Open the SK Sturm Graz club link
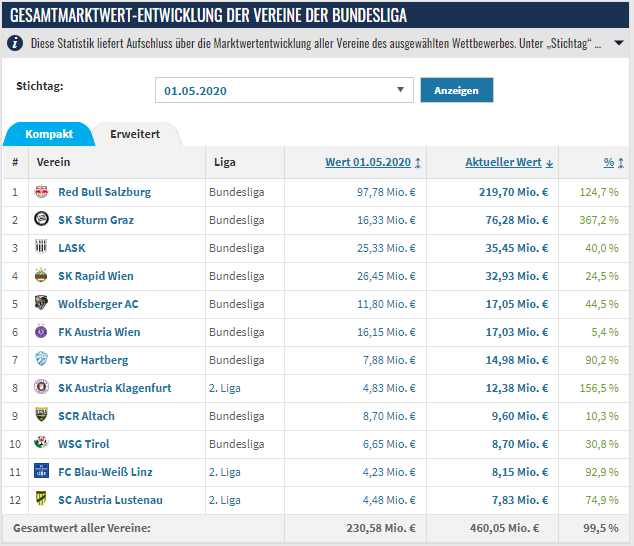This screenshot has height=546, width=634. point(96,220)
